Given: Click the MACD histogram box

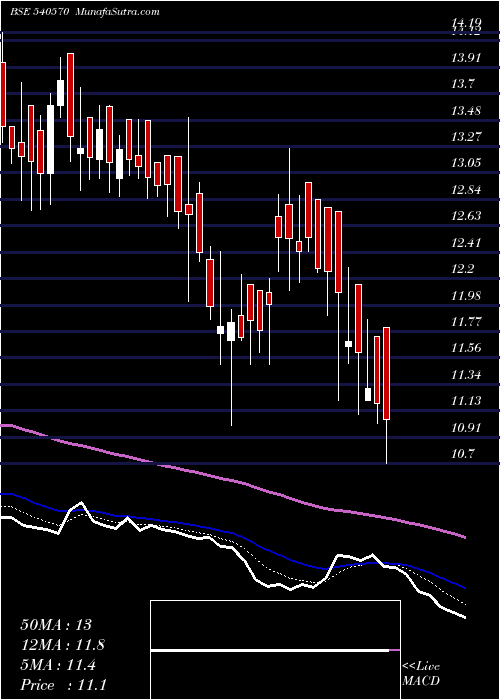Looking at the screenshot, I should pos(275,650).
